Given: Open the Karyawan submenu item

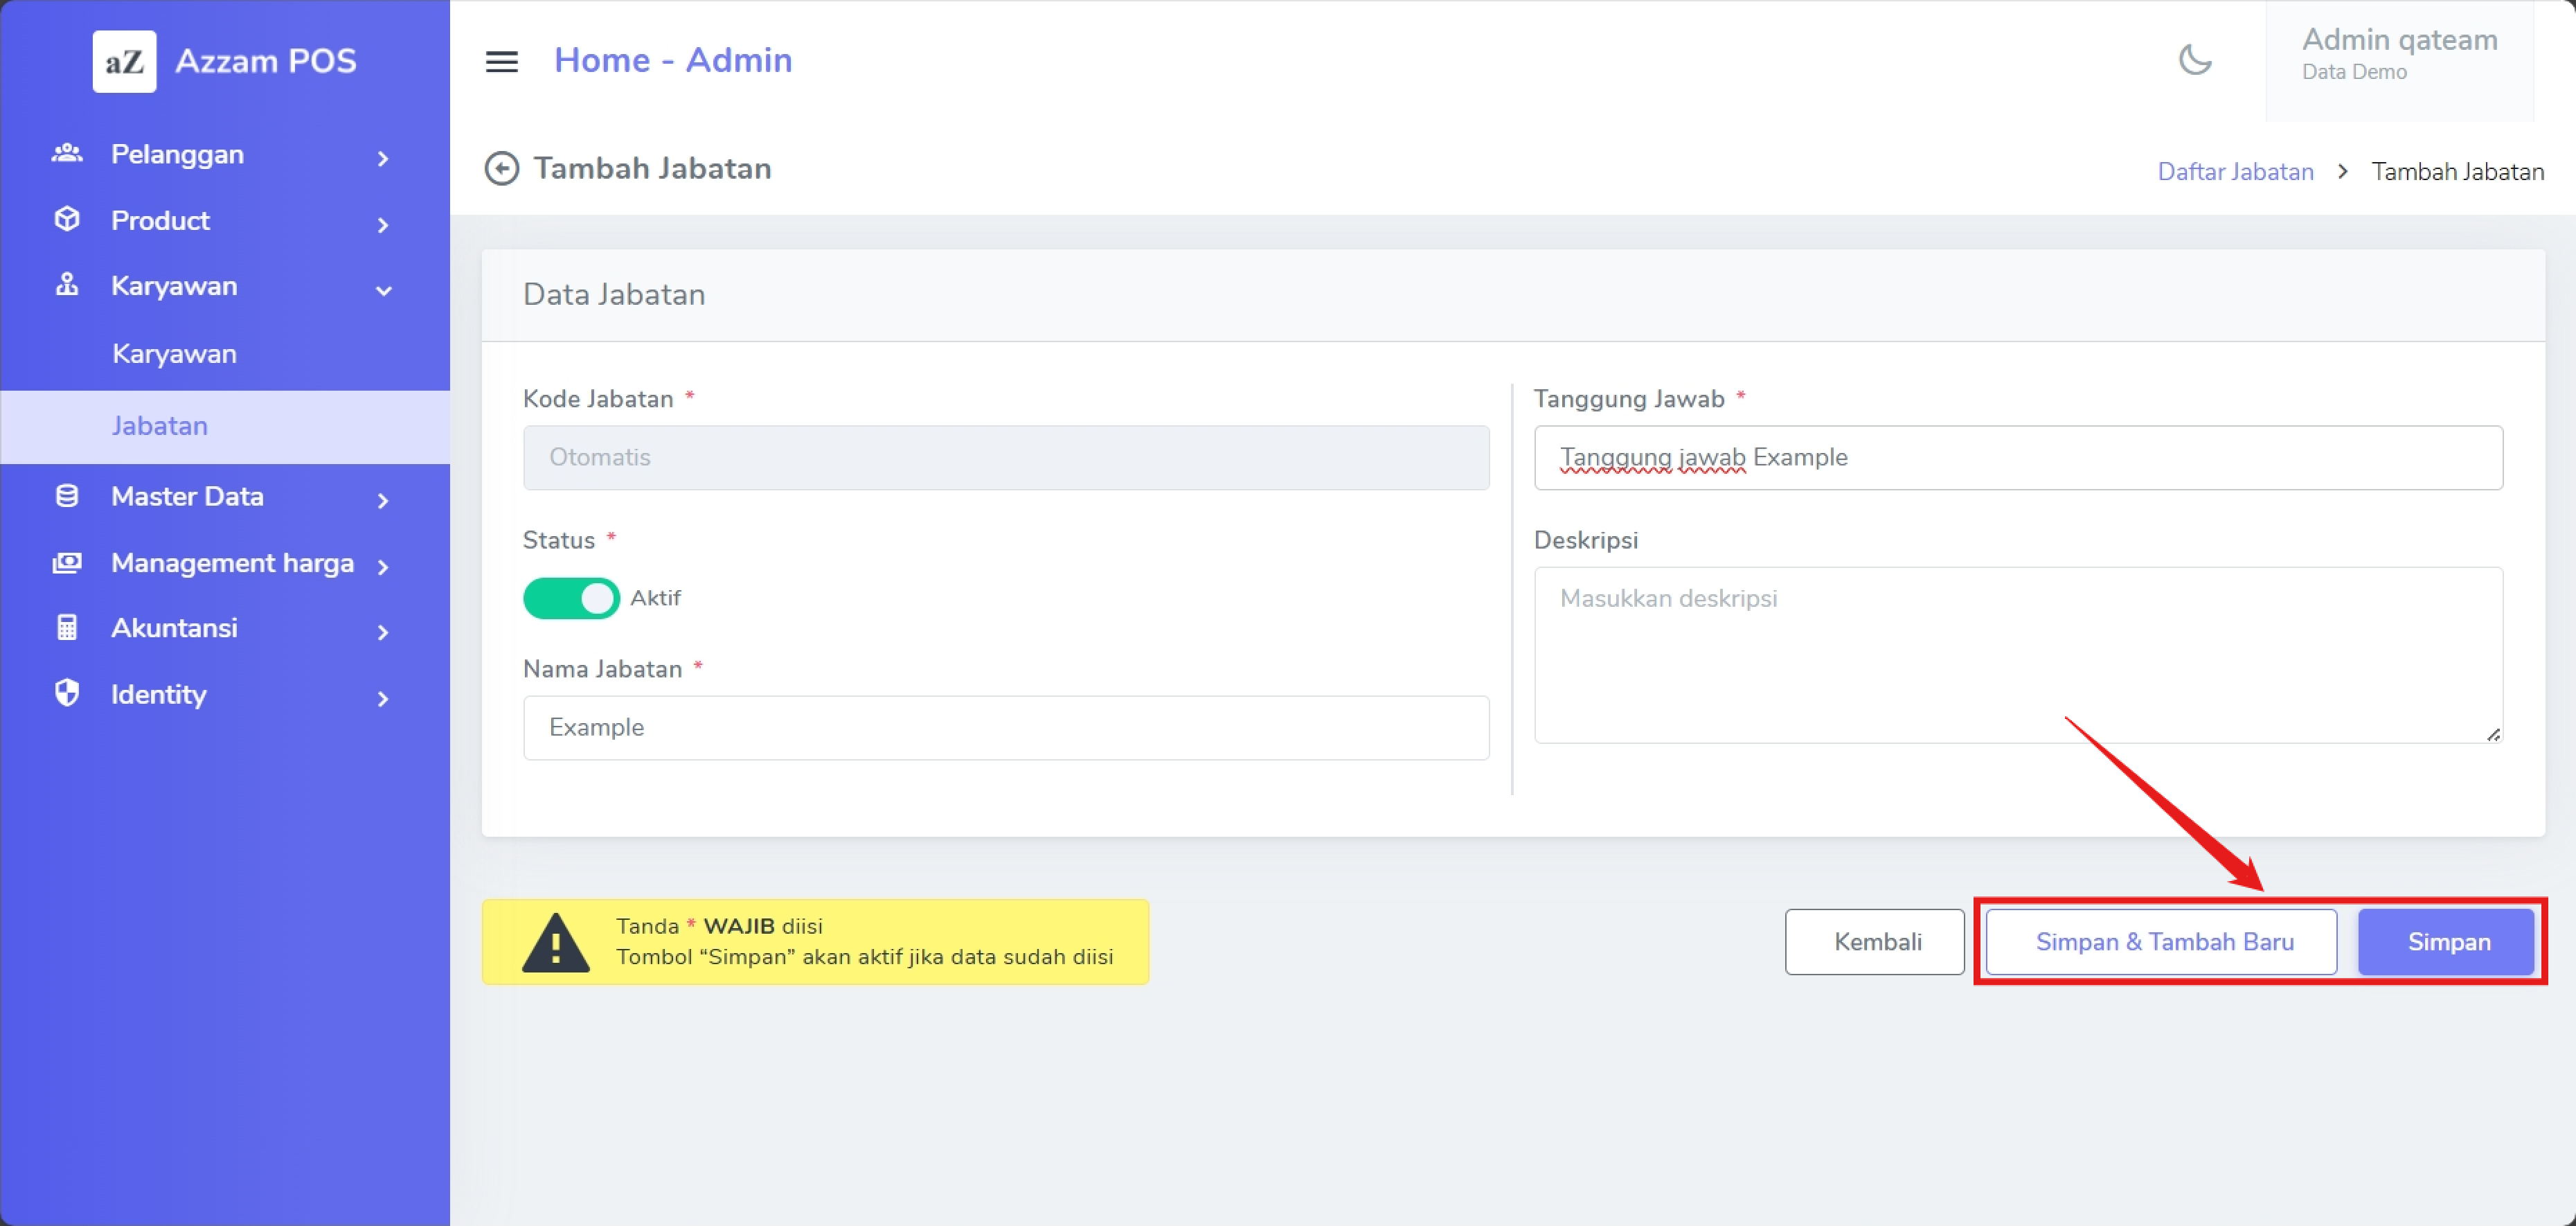Looking at the screenshot, I should point(174,354).
